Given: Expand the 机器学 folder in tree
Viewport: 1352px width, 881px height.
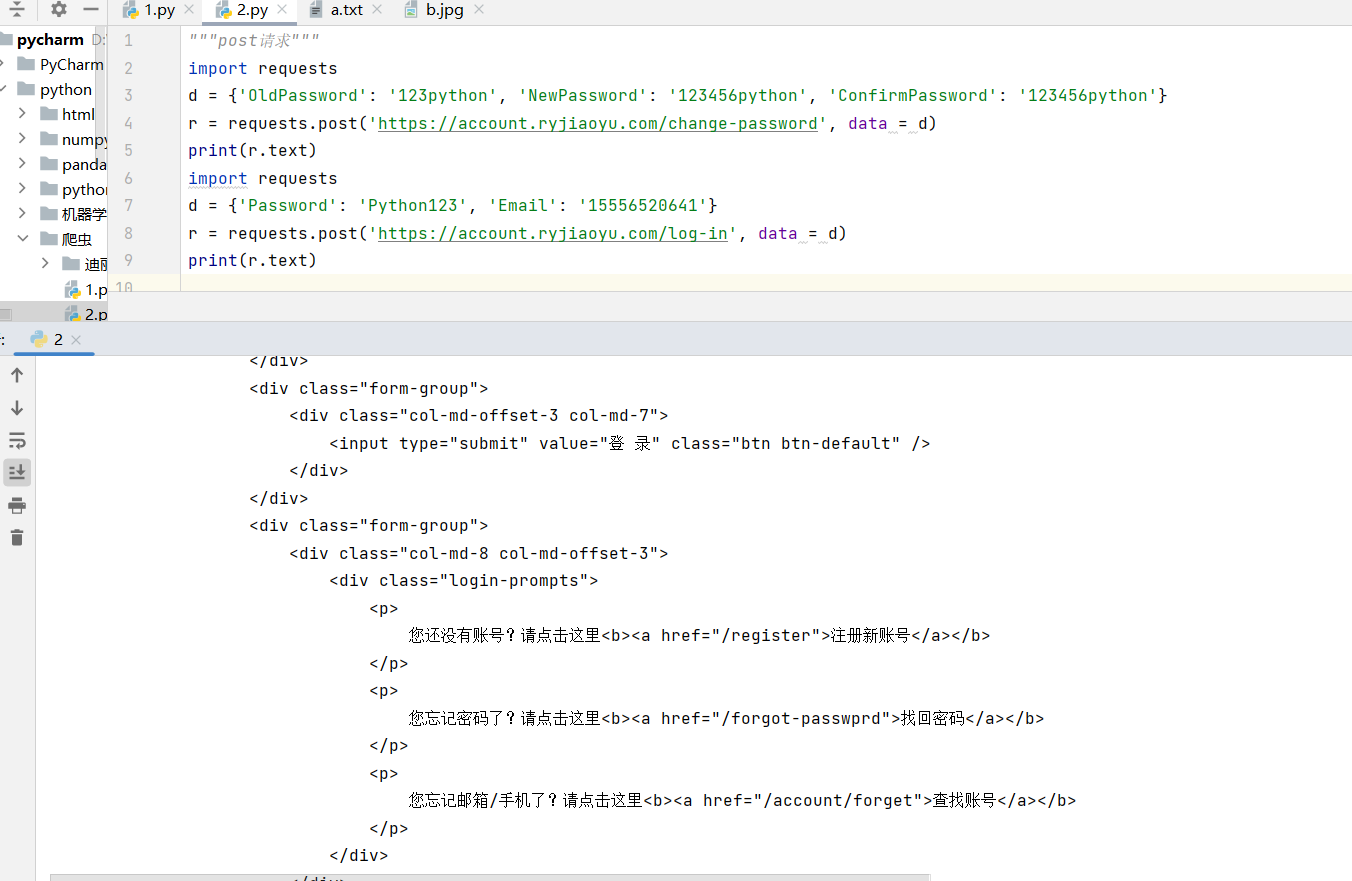Looking at the screenshot, I should (x=22, y=214).
